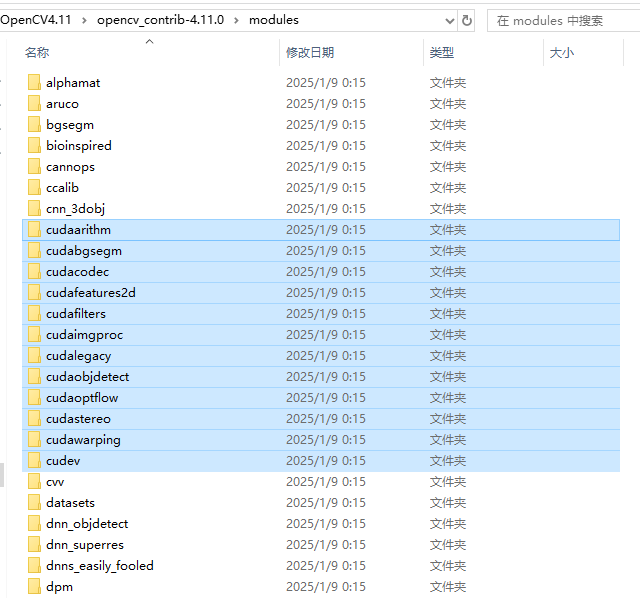
Task: Go to the OpenCV4.11 breadcrumb folder
Action: tap(36, 20)
